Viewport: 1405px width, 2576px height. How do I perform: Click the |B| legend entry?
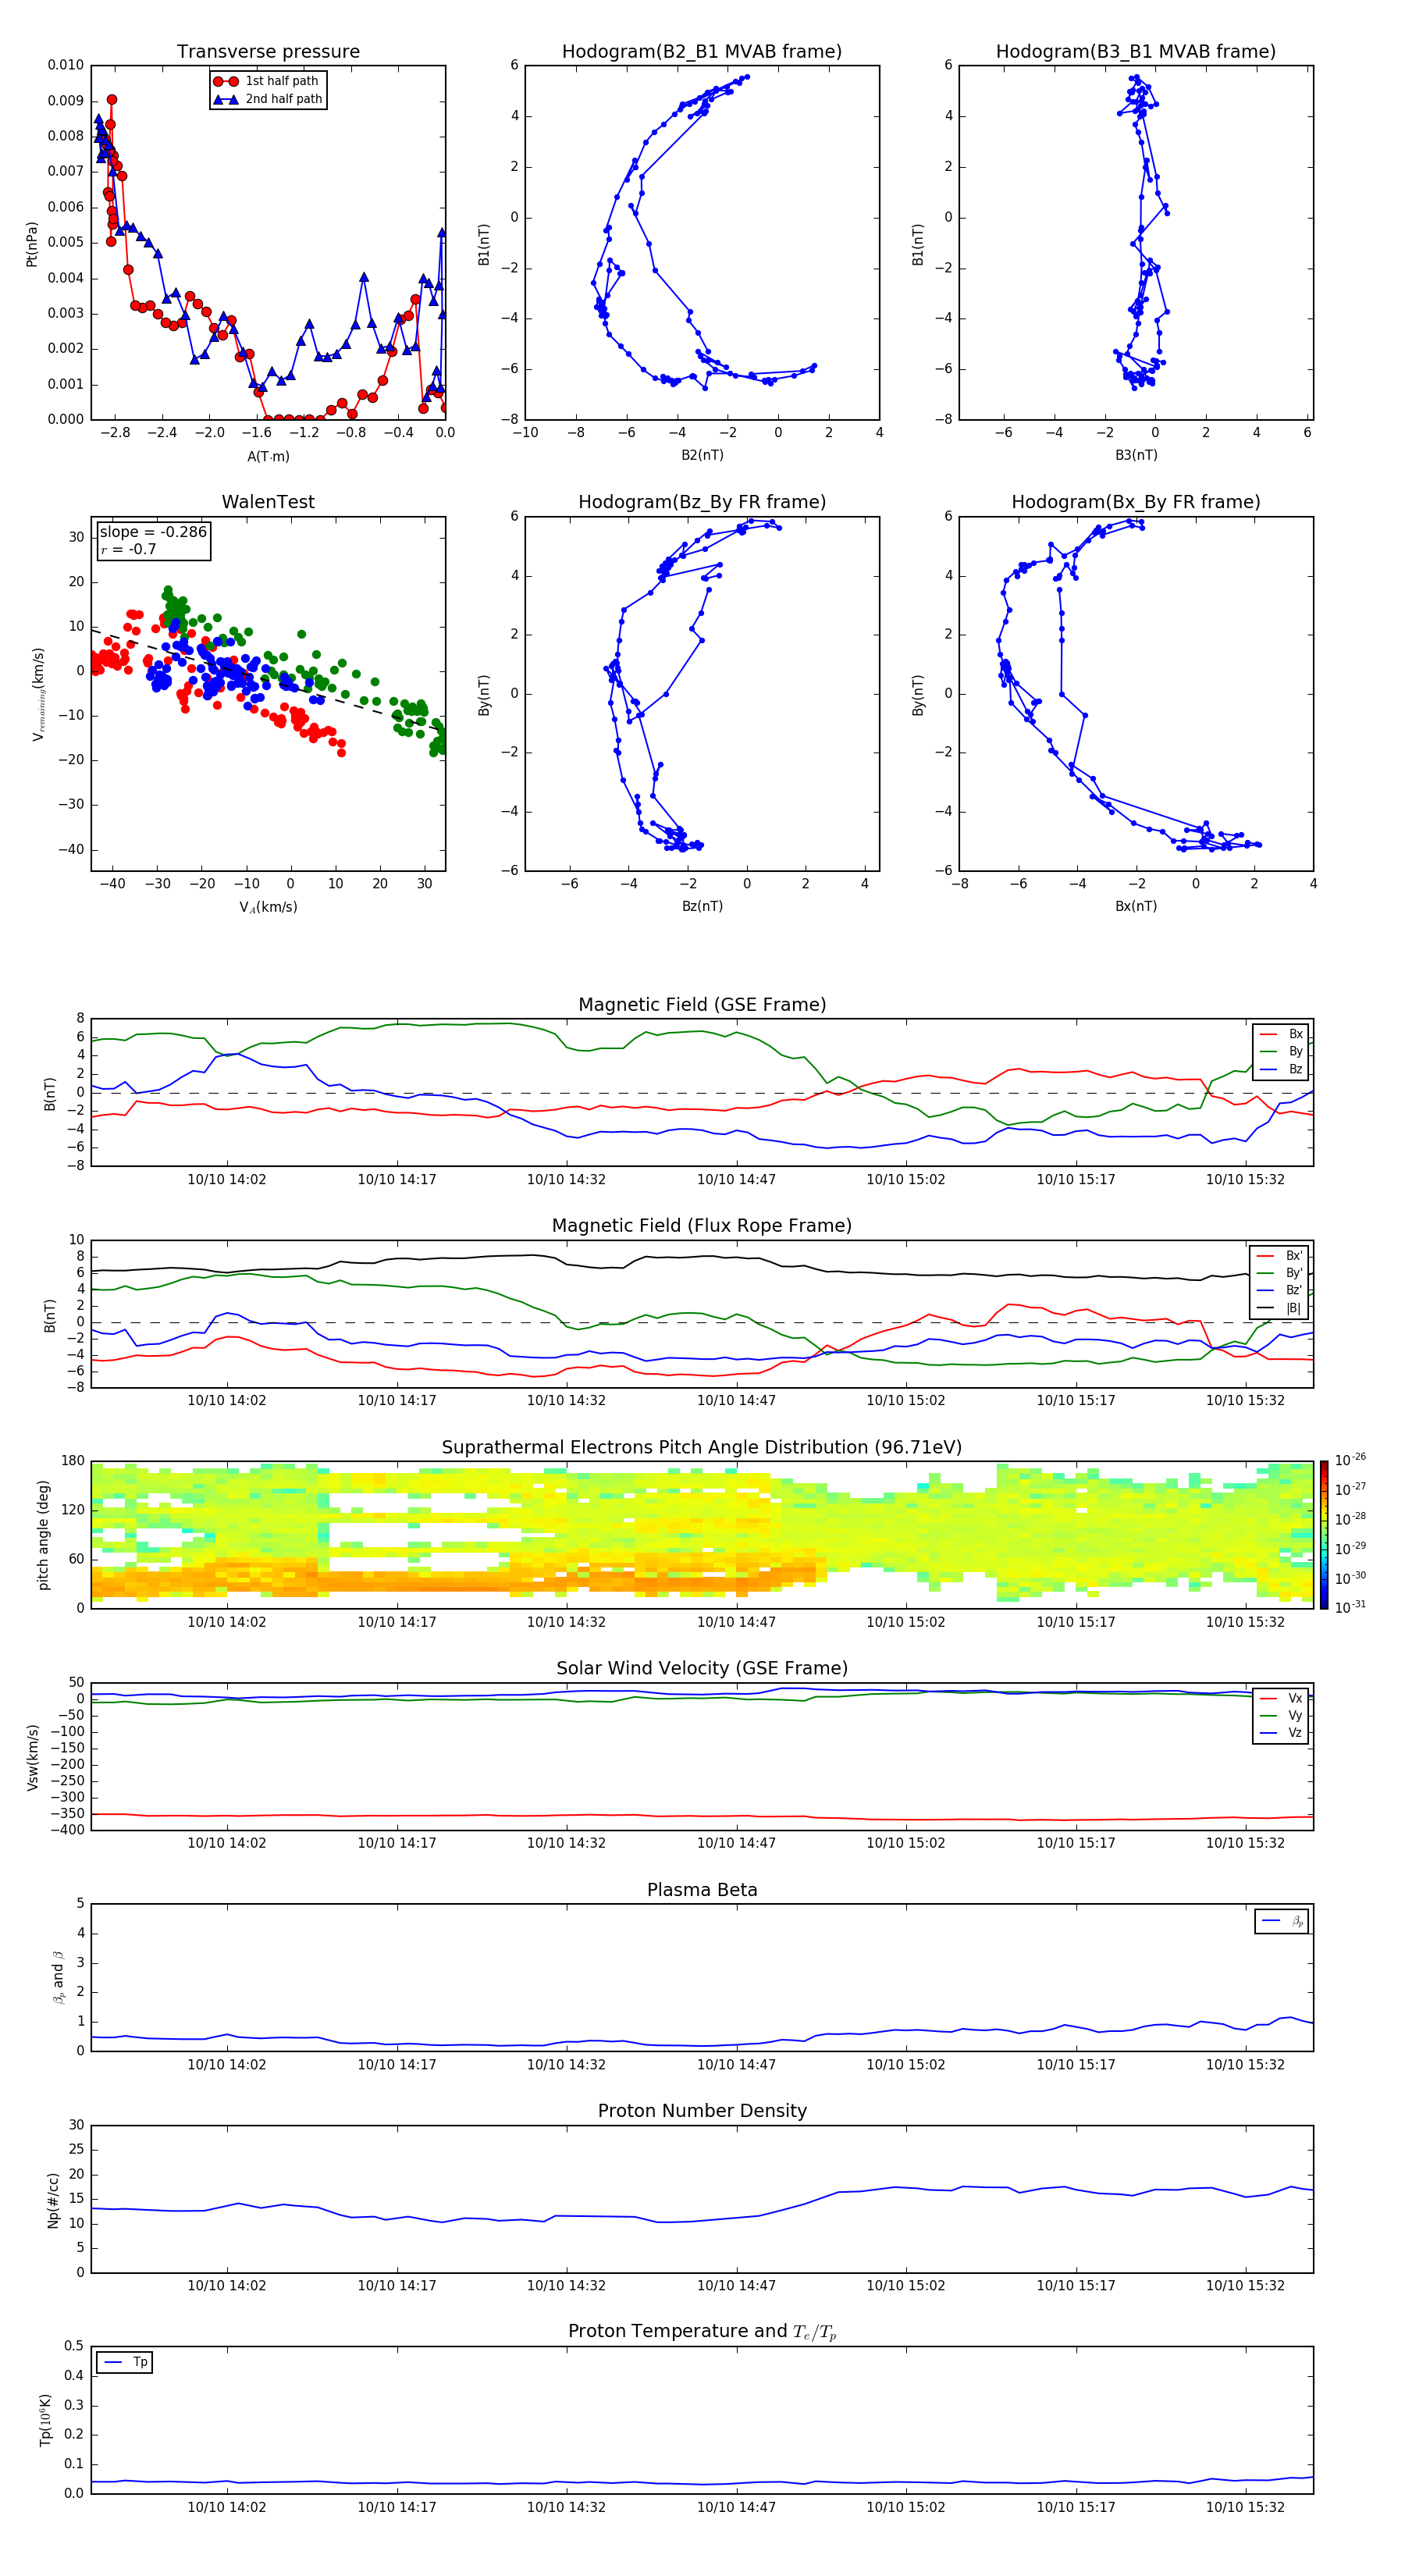click(x=1279, y=1308)
